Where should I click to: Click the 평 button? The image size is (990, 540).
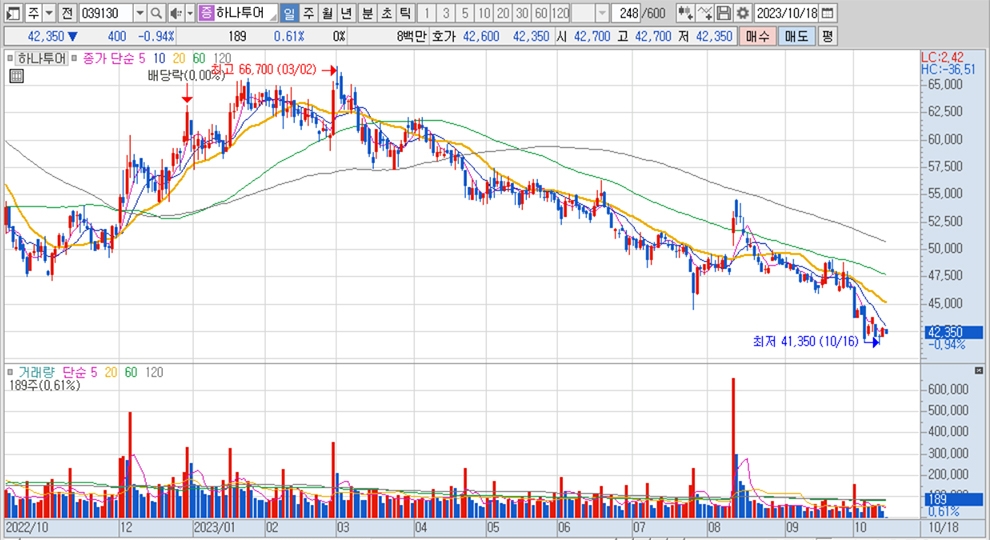tap(827, 37)
